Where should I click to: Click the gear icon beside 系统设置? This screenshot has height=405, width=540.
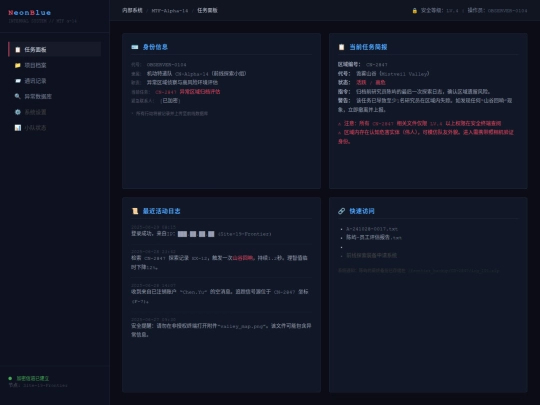[18, 112]
